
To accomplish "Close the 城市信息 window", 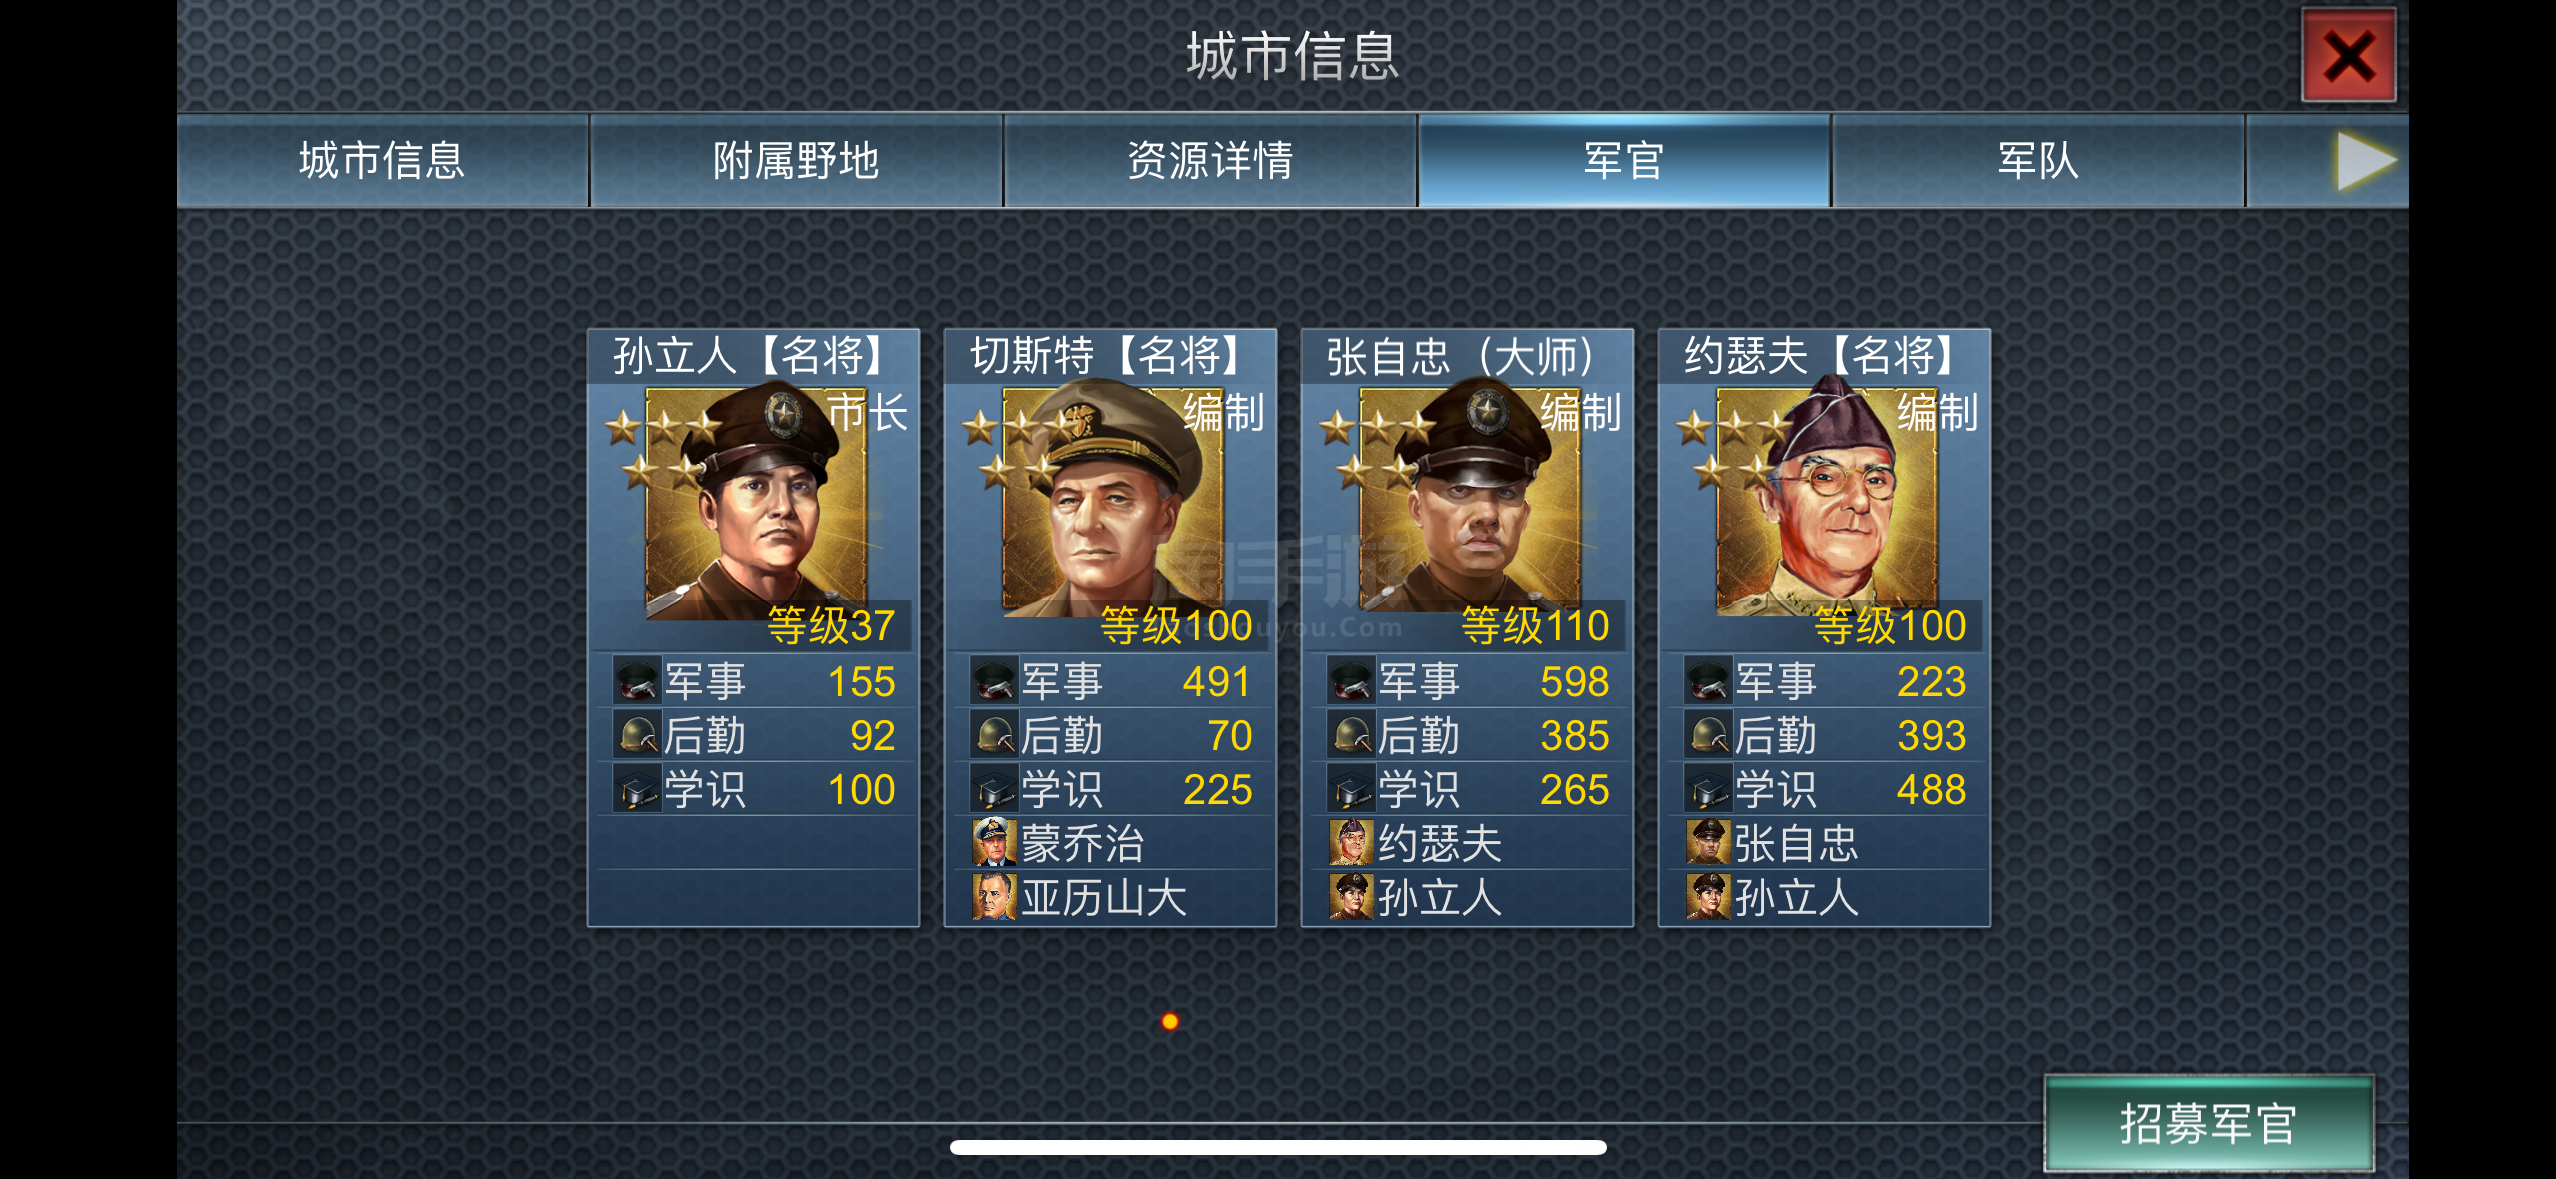I will [2348, 56].
